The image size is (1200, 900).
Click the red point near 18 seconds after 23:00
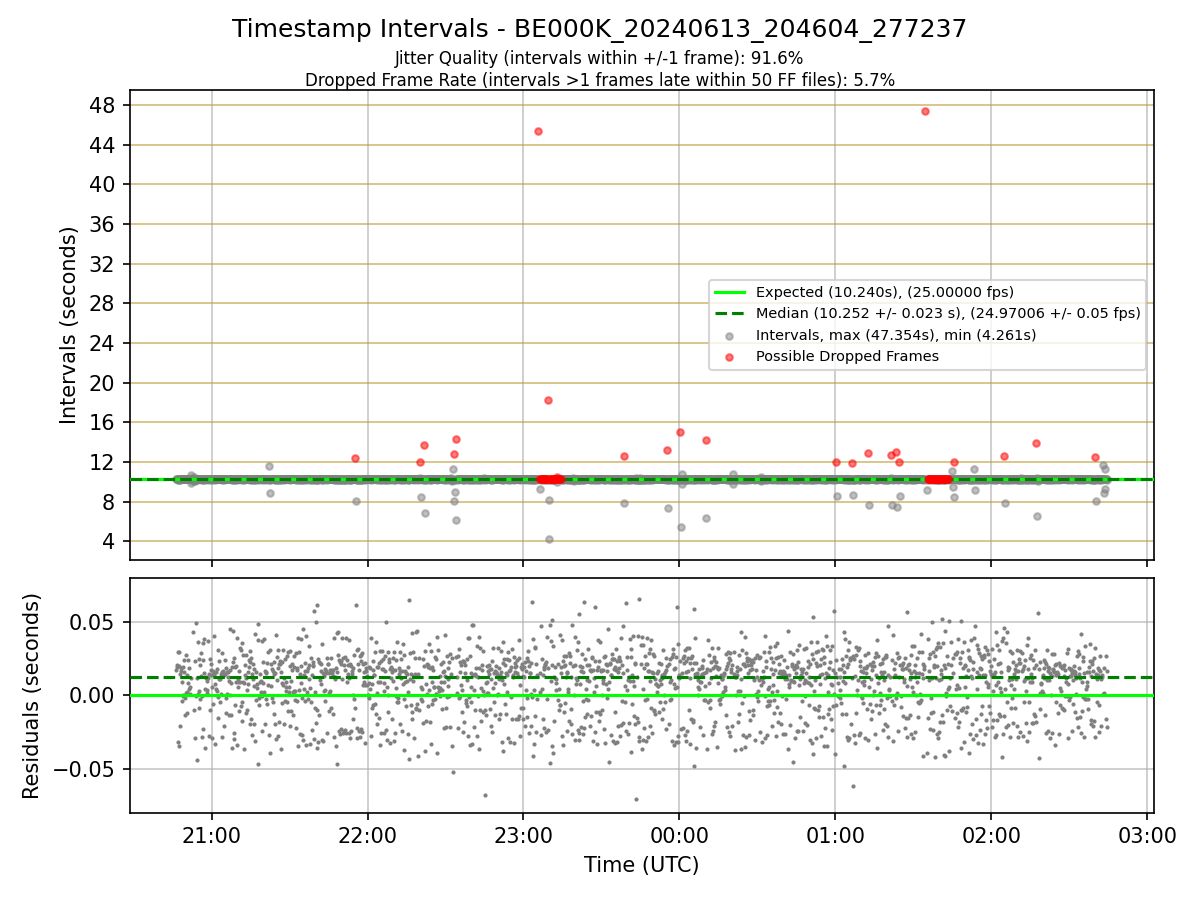coord(548,400)
